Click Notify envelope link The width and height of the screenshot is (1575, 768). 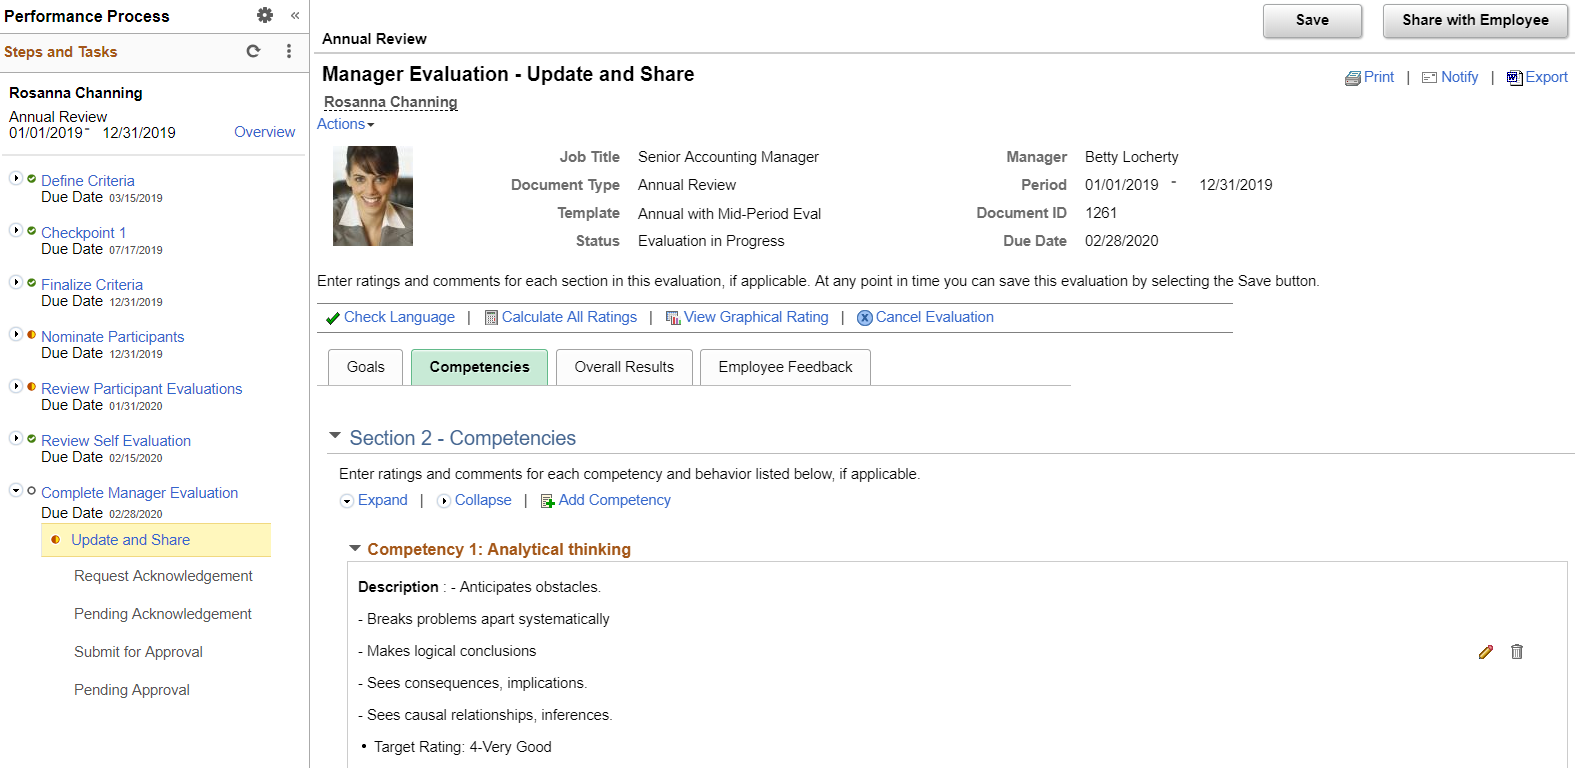[1450, 77]
